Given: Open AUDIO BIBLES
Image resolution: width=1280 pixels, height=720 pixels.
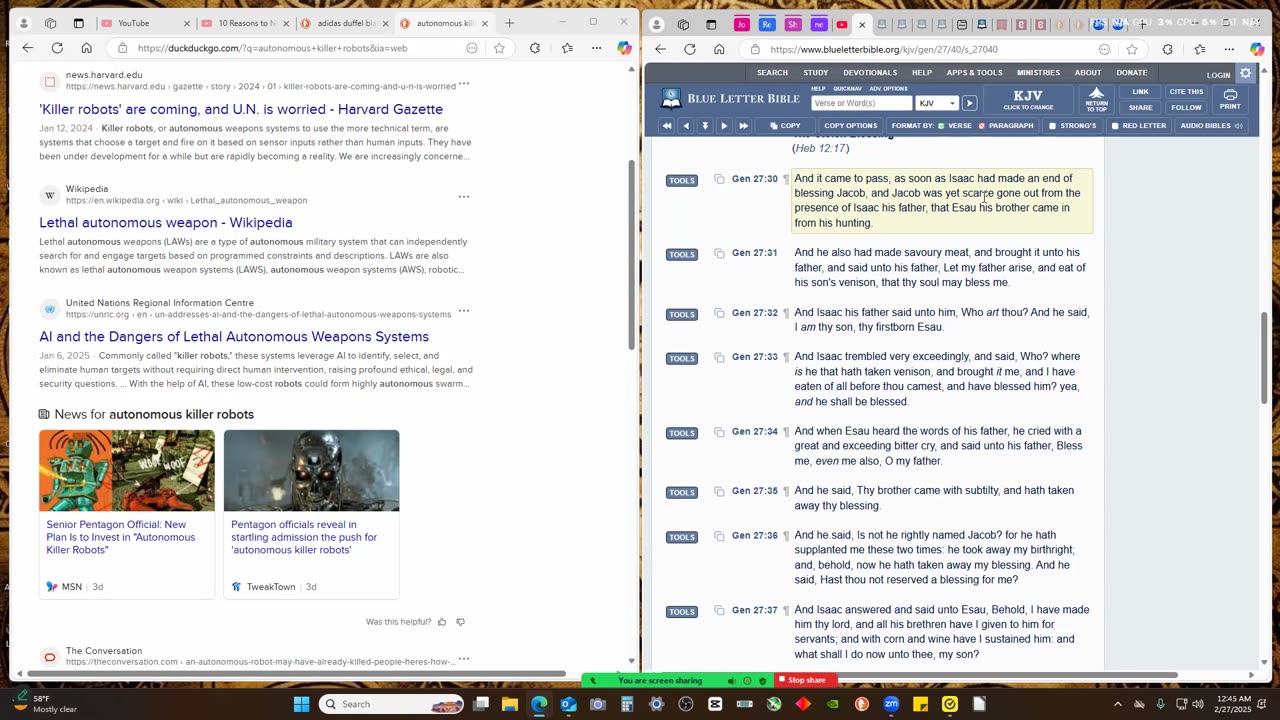Looking at the screenshot, I should (1211, 126).
